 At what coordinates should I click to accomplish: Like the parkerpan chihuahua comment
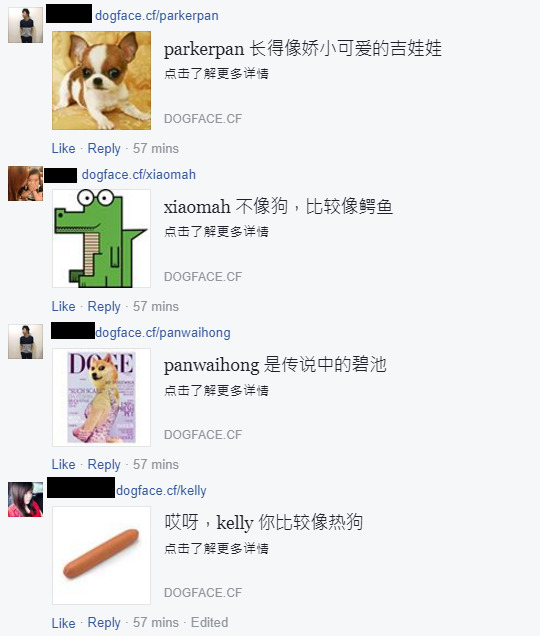pyautogui.click(x=63, y=148)
